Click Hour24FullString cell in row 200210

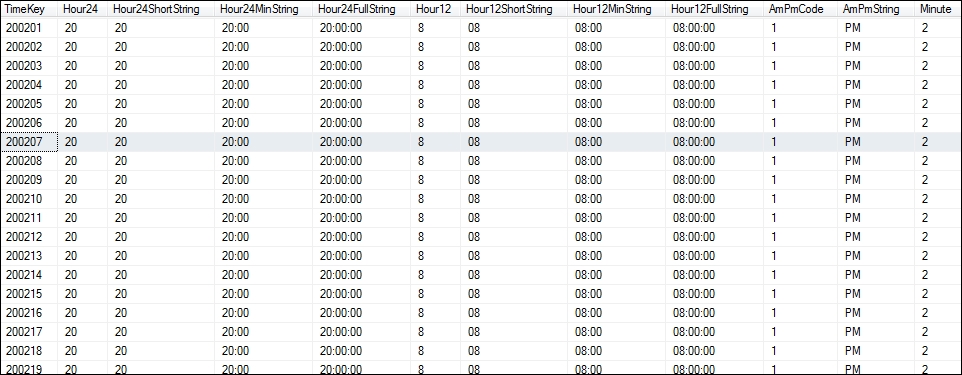click(x=361, y=199)
